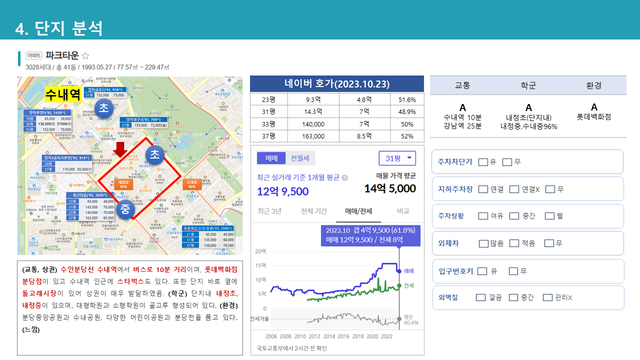Check 무 for 주차차단기
The width and height of the screenshot is (640, 360).
click(507, 162)
